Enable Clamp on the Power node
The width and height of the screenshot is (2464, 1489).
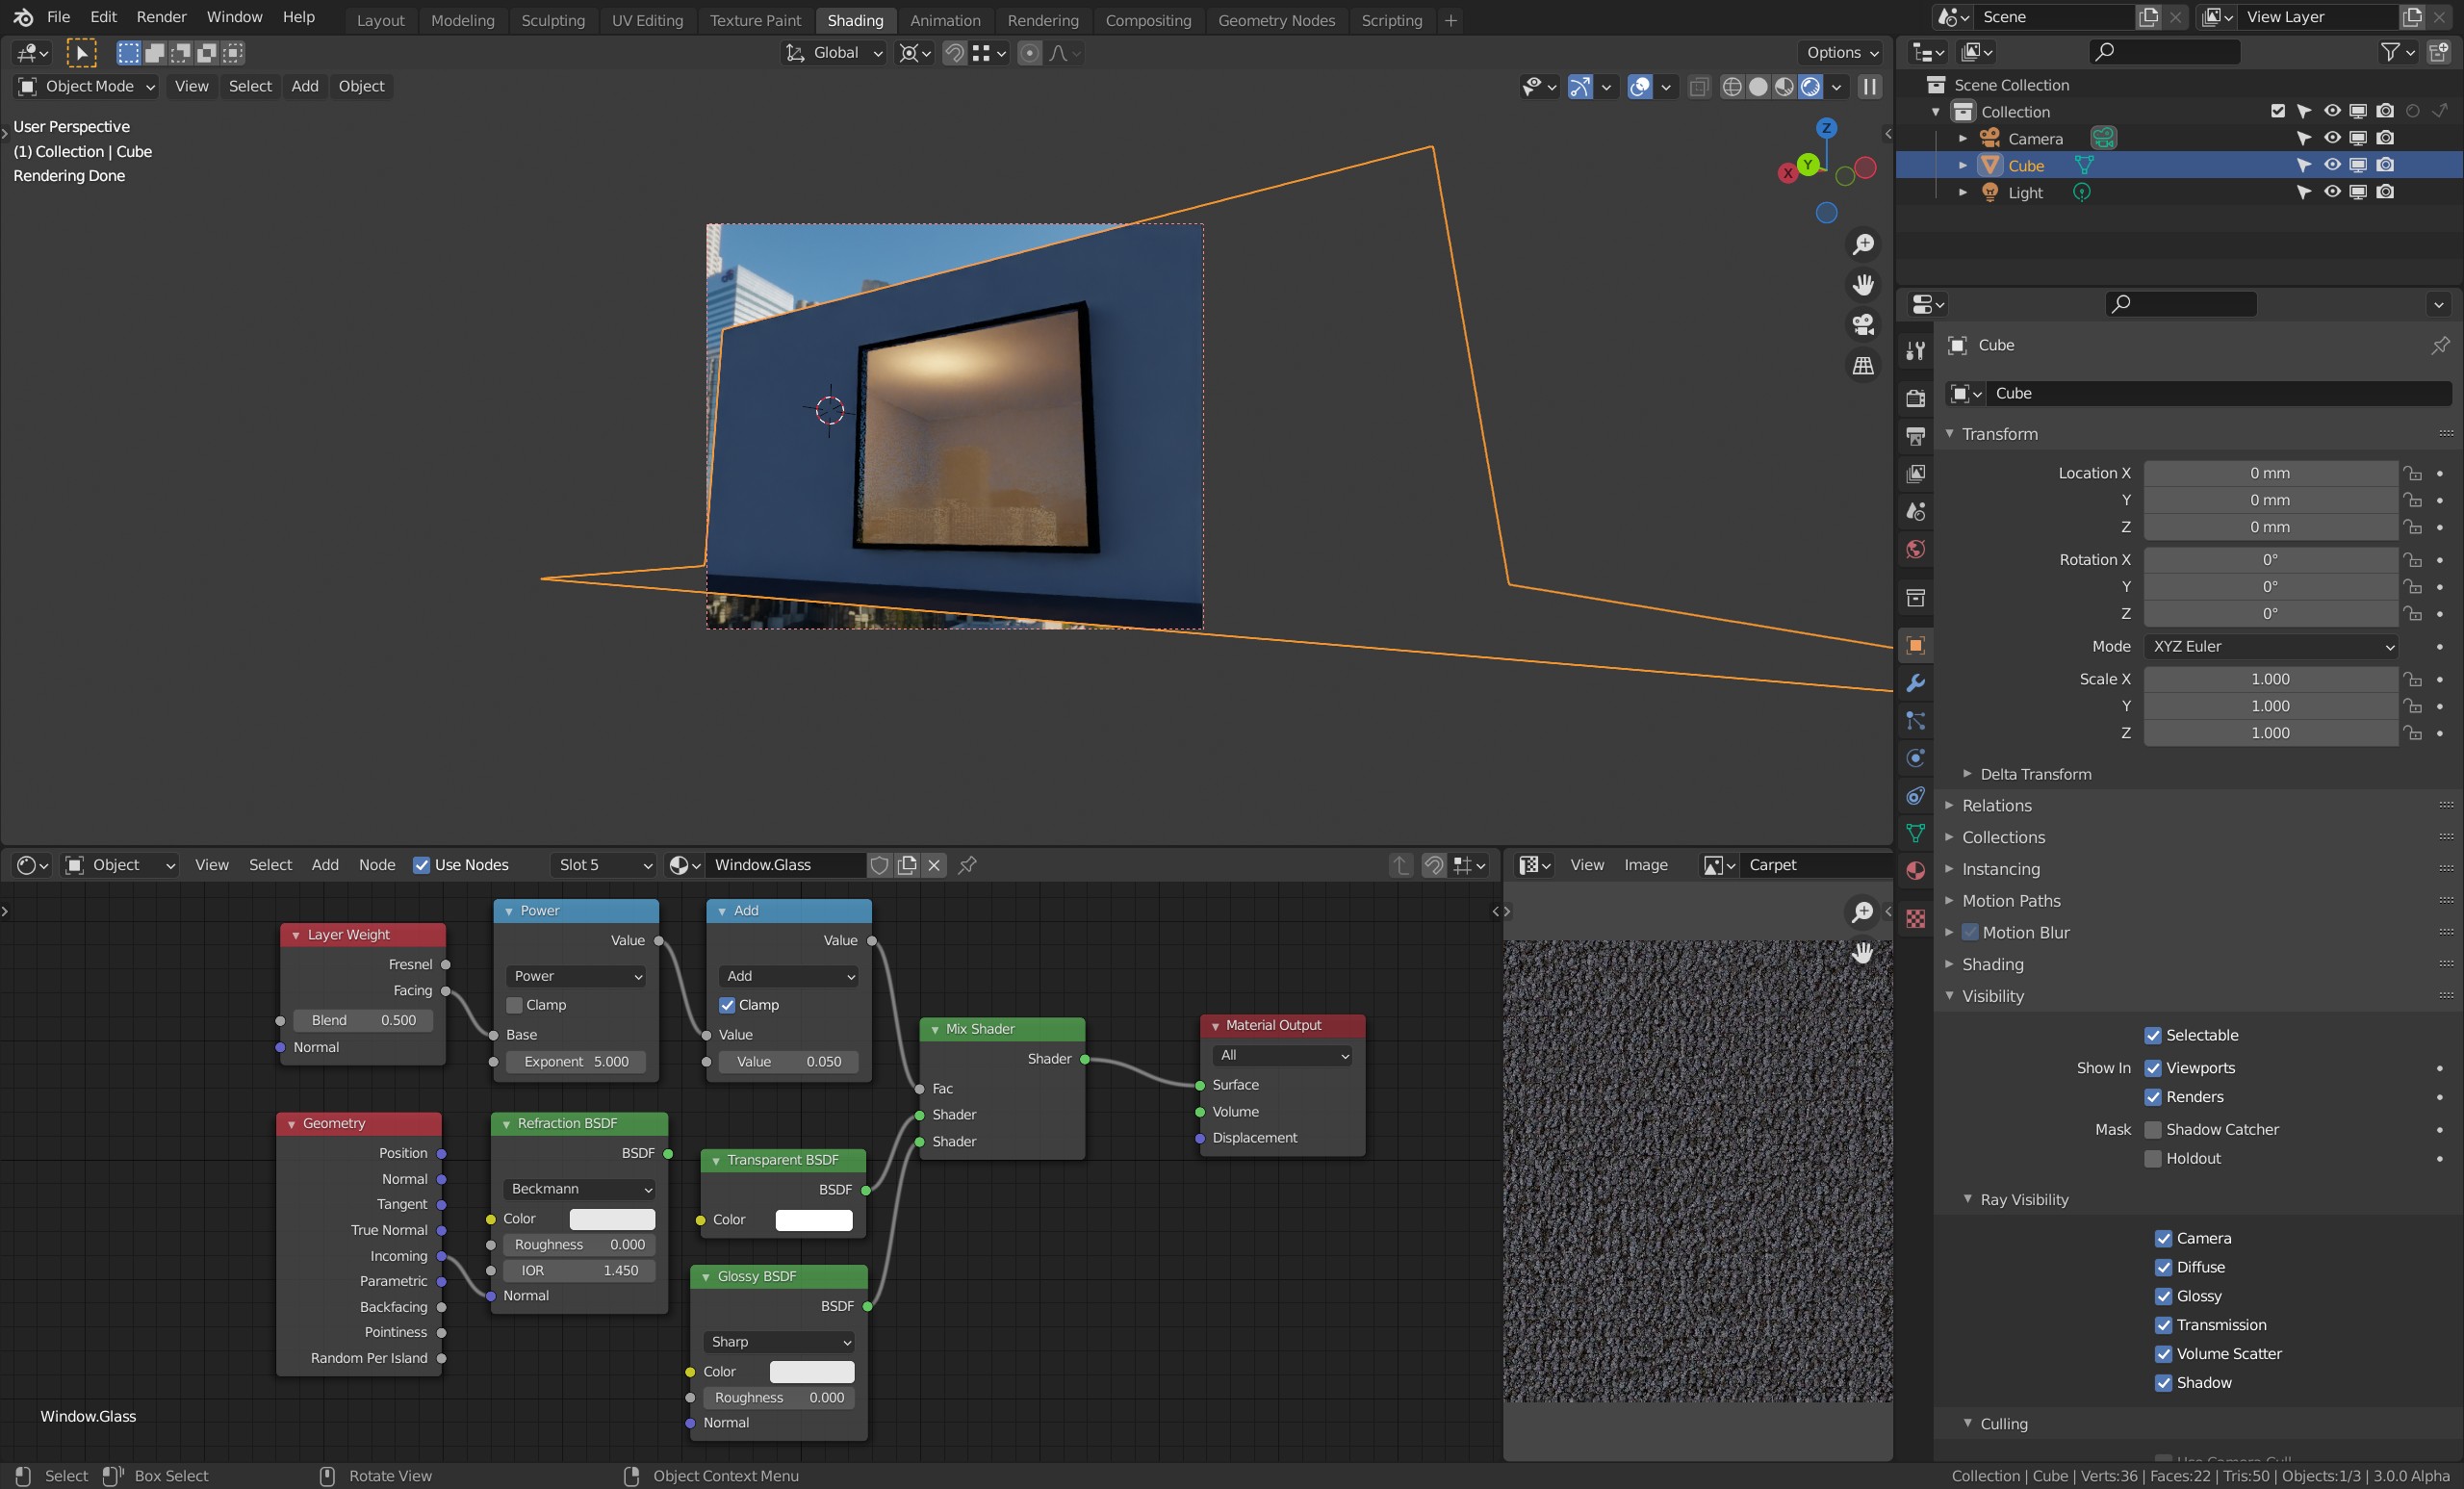click(x=516, y=1005)
